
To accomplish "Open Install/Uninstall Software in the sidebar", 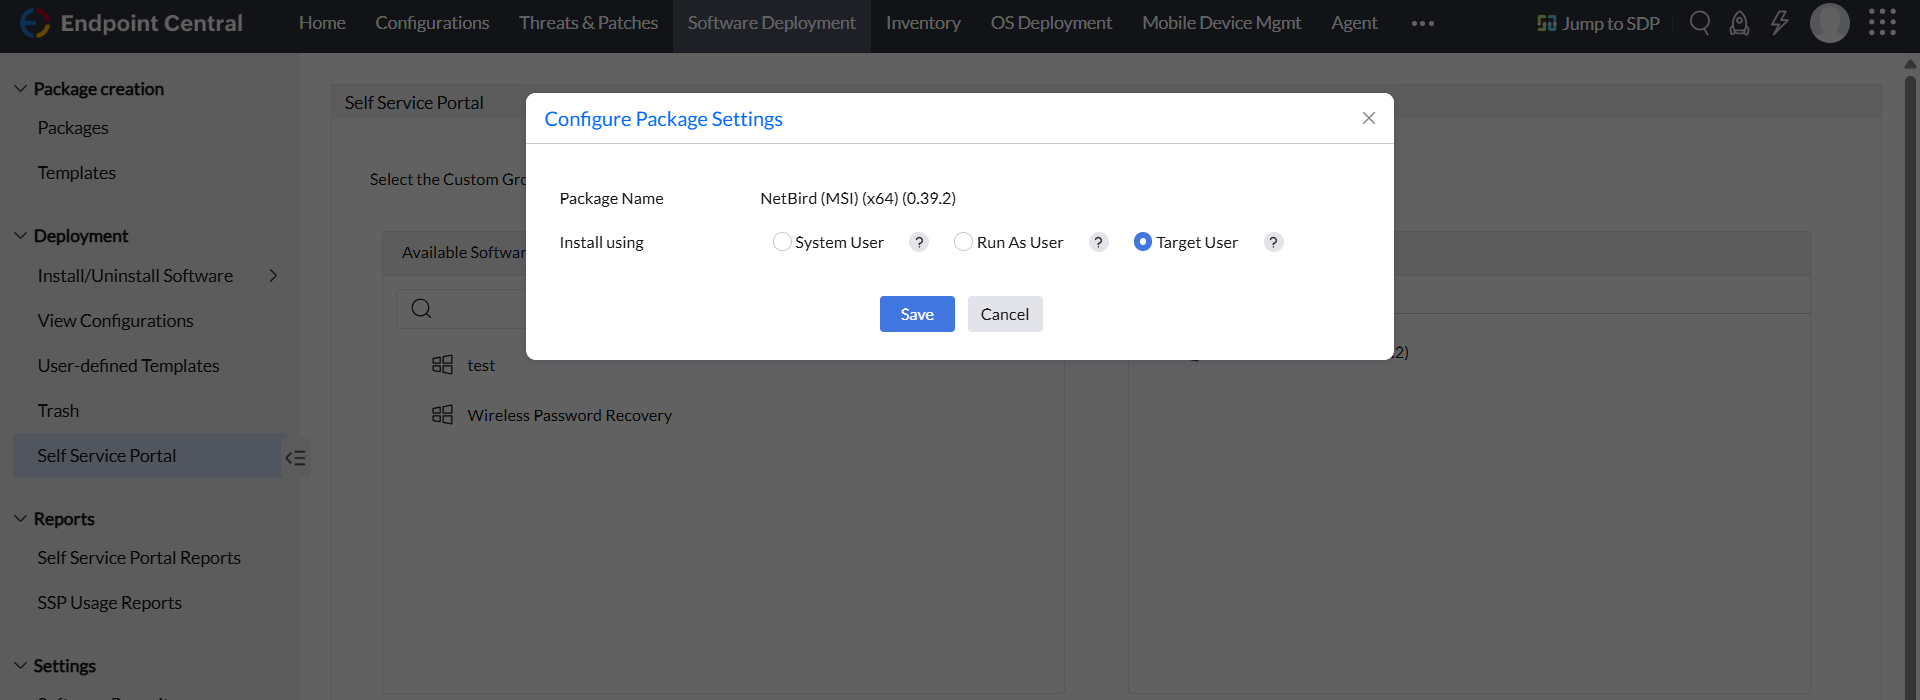I will point(135,276).
